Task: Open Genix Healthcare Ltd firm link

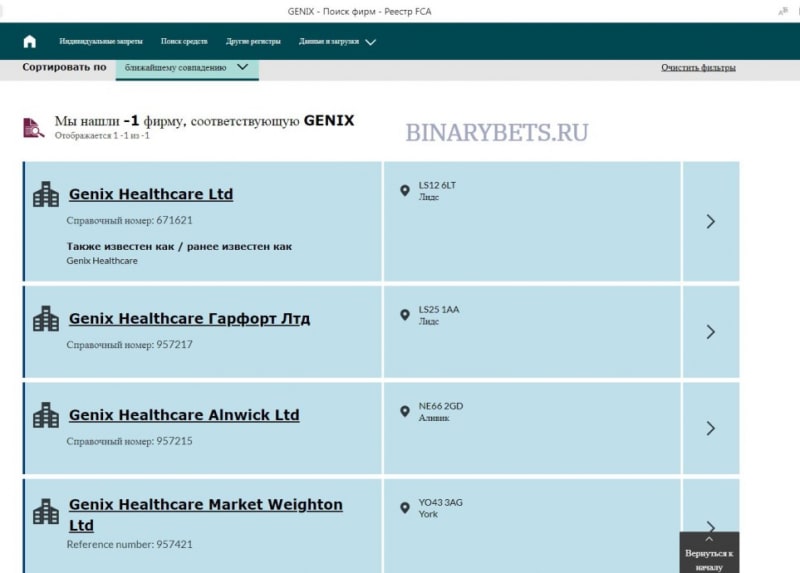Action: (x=151, y=194)
